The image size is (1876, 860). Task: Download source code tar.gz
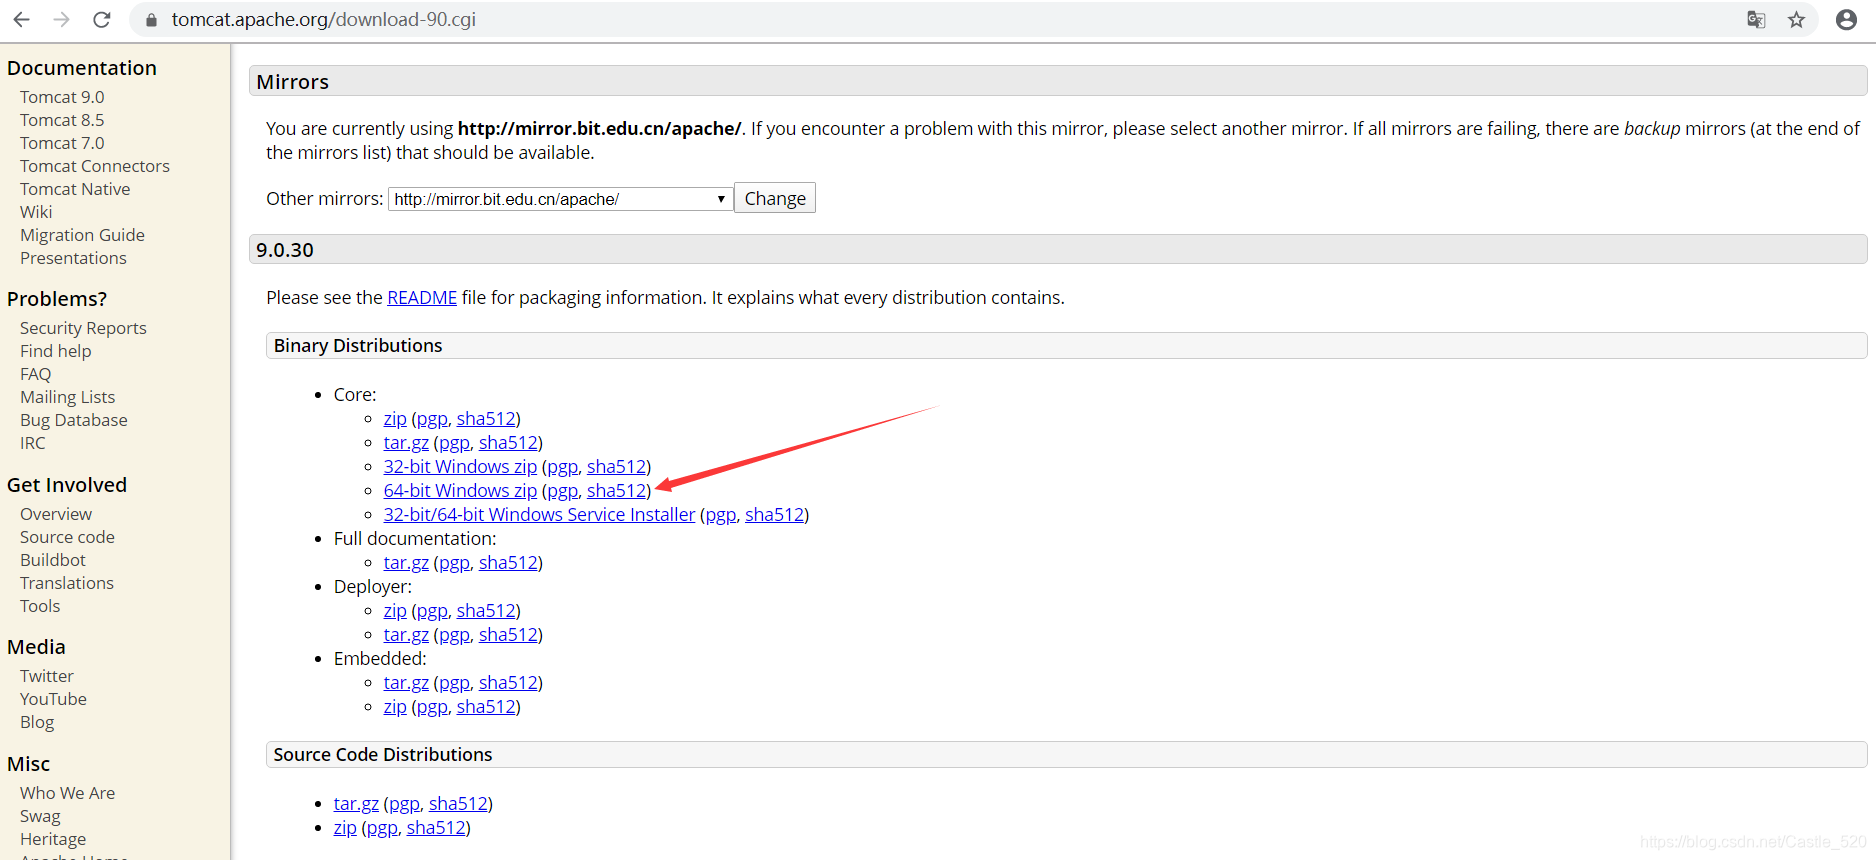356,803
